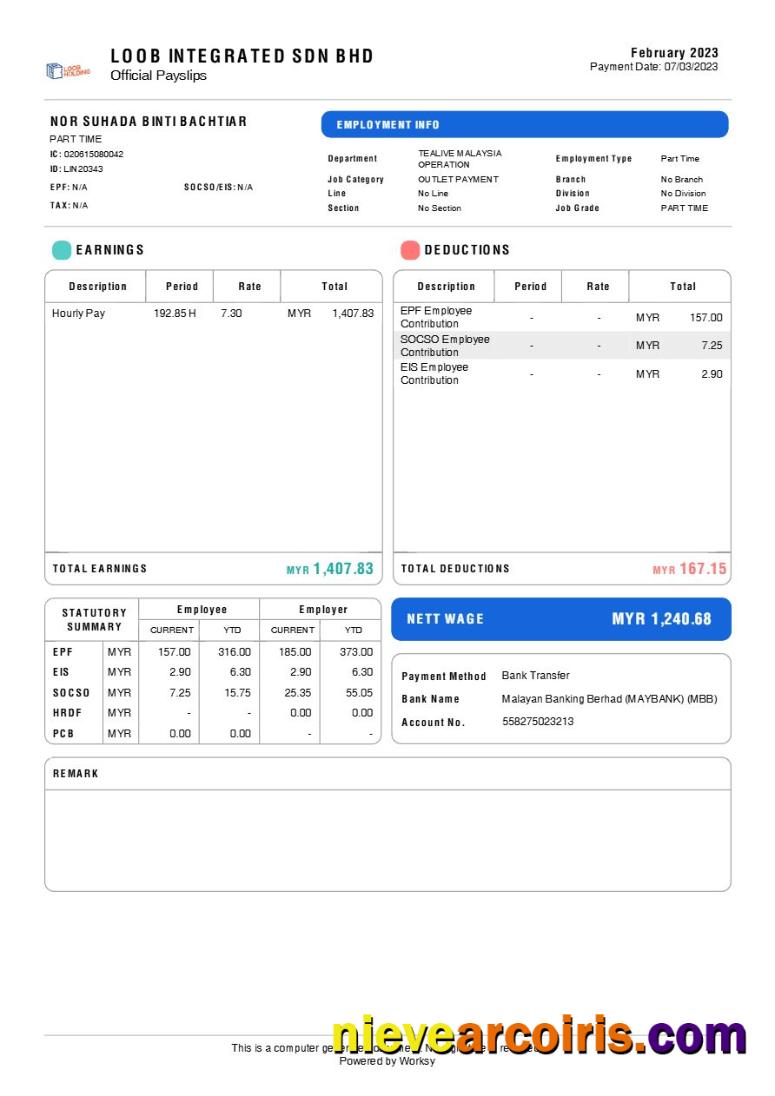Select the SOCSO Employee Contribution row
The image size is (775, 1096).
click(x=561, y=345)
